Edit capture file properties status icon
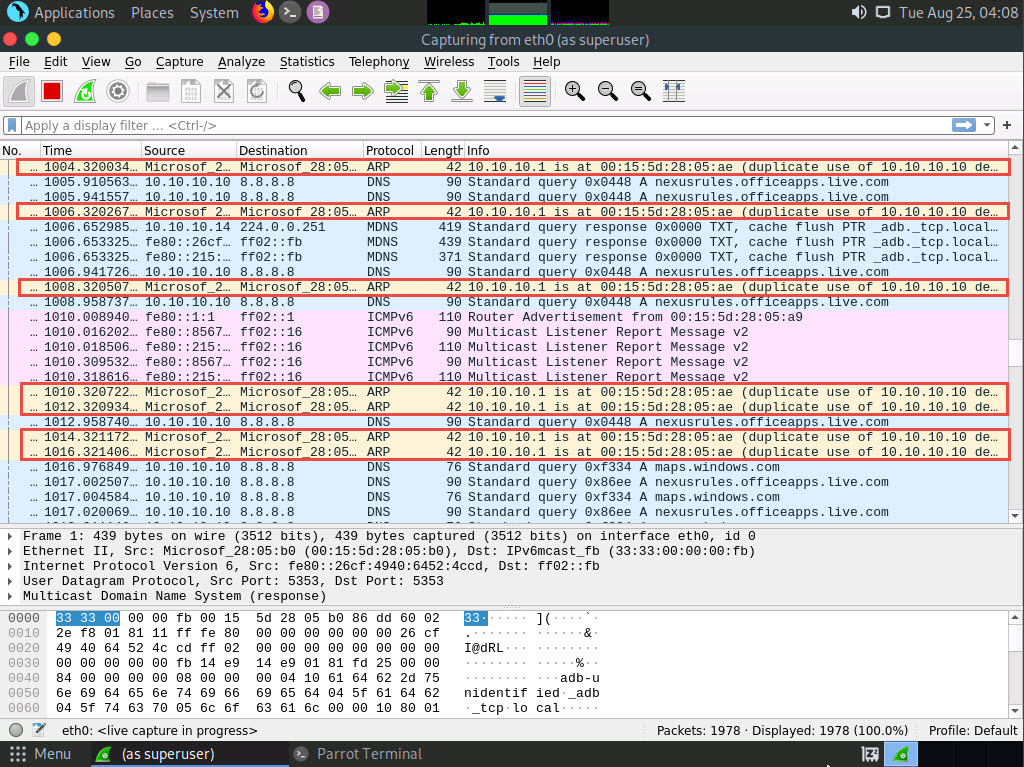This screenshot has height=767, width=1024. tap(39, 730)
